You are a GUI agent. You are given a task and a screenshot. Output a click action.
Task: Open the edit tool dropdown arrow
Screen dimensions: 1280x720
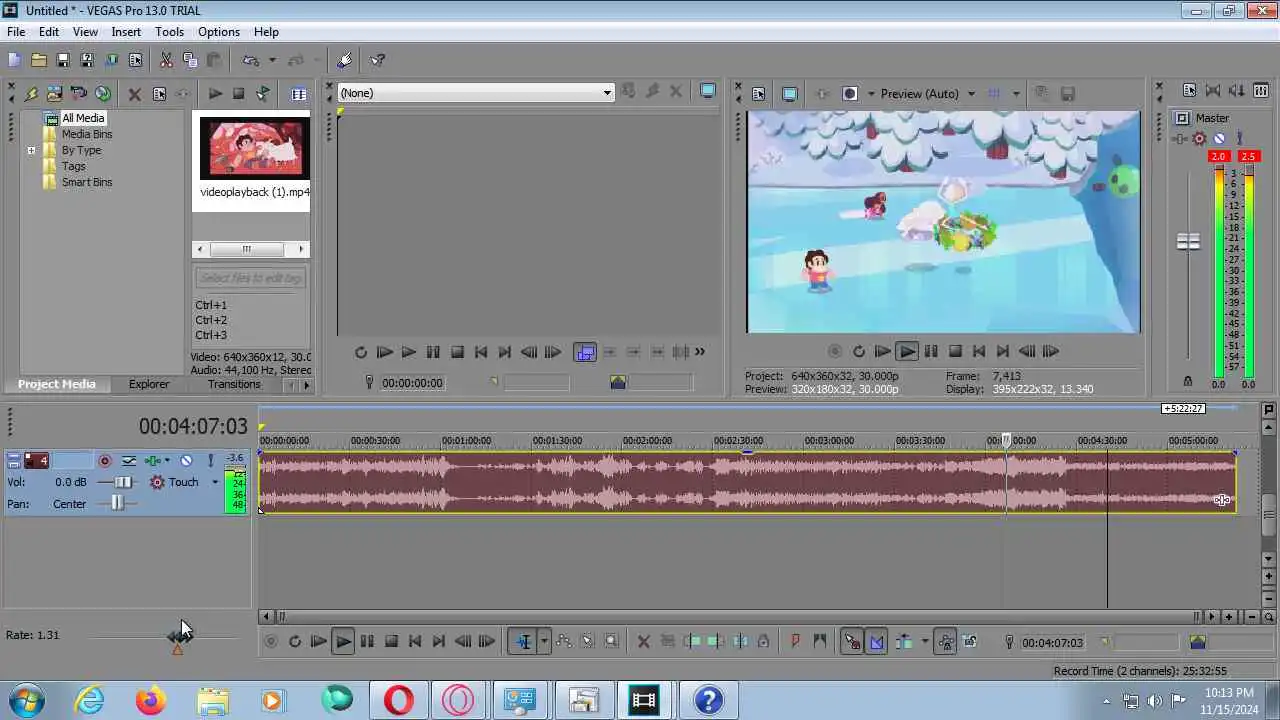coord(544,642)
